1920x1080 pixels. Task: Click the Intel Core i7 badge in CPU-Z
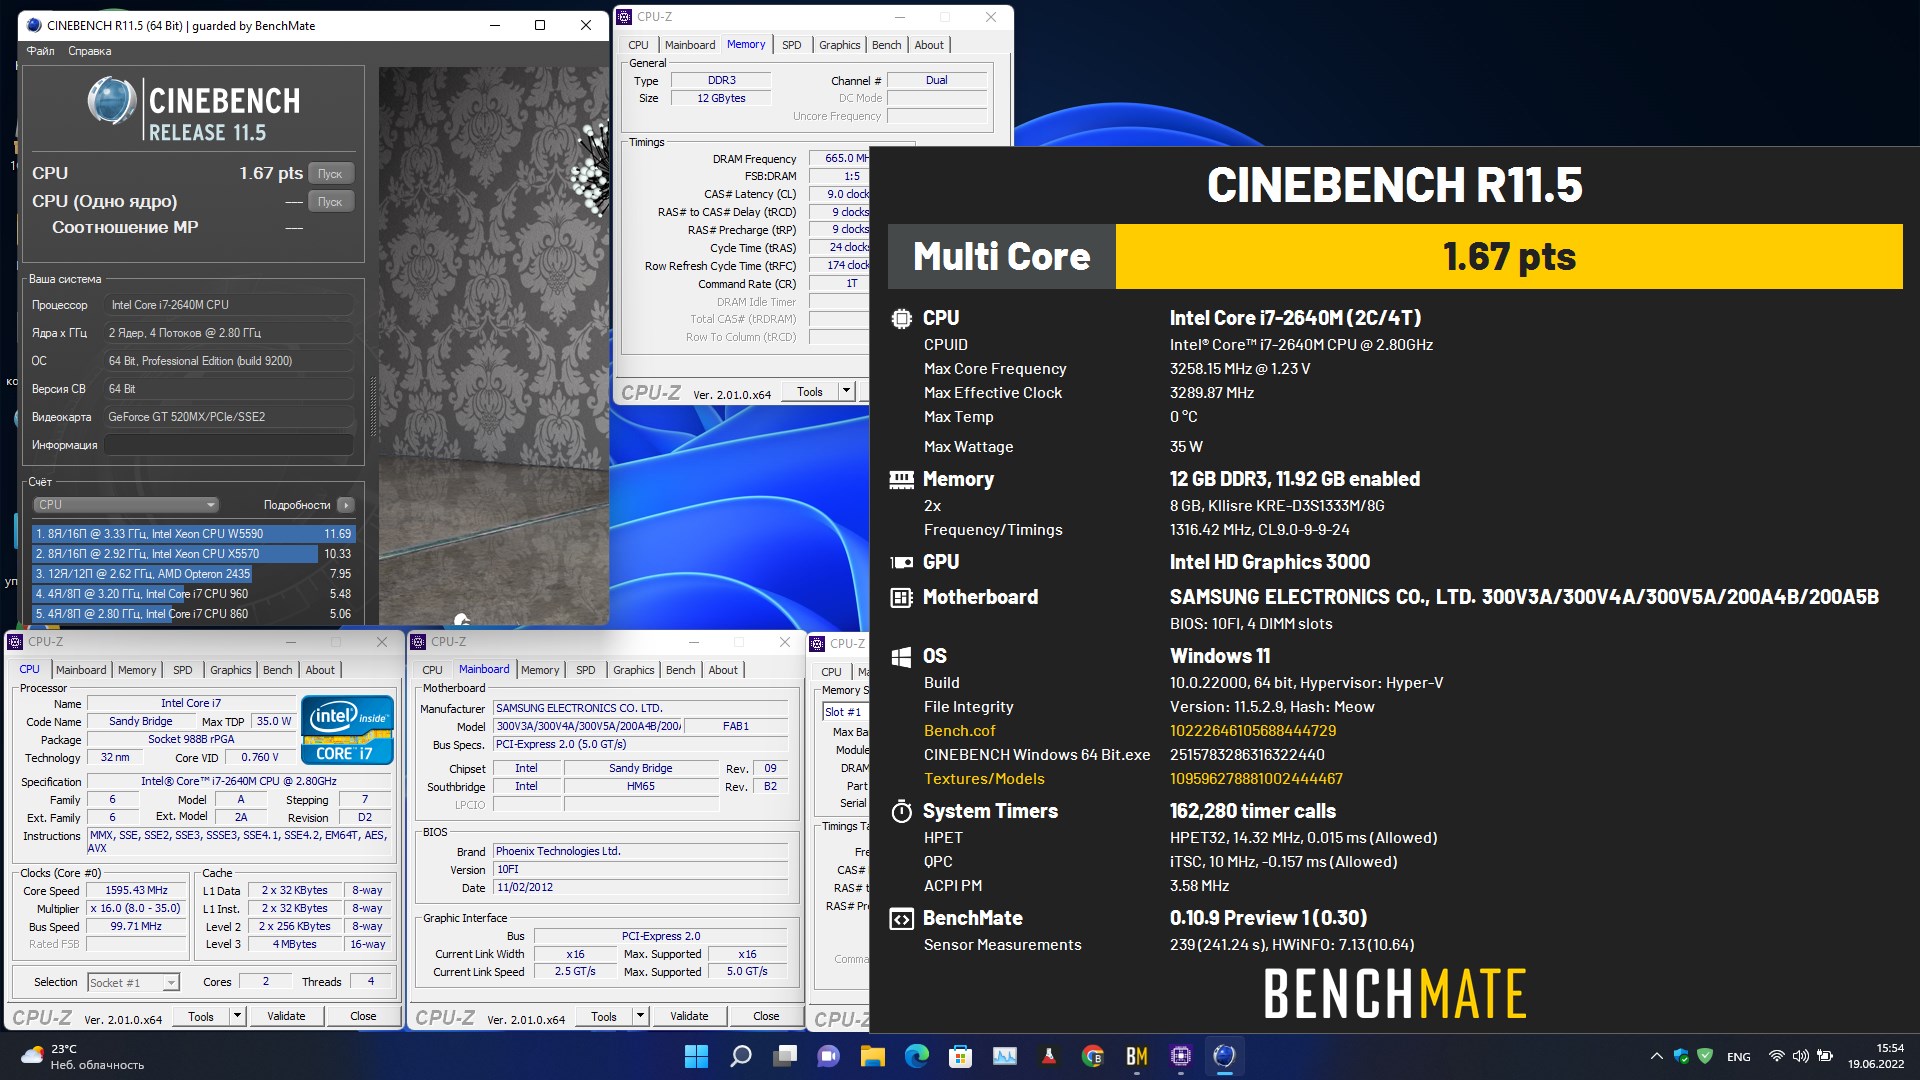tap(347, 730)
